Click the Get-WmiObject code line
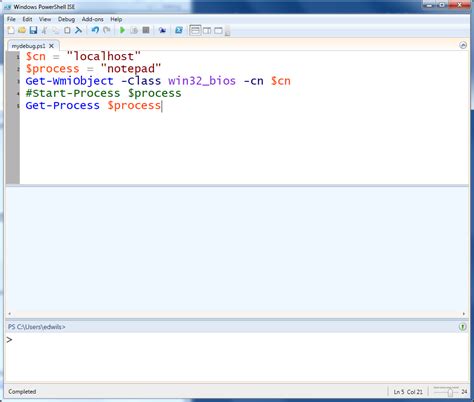474x402 pixels. pos(158,81)
